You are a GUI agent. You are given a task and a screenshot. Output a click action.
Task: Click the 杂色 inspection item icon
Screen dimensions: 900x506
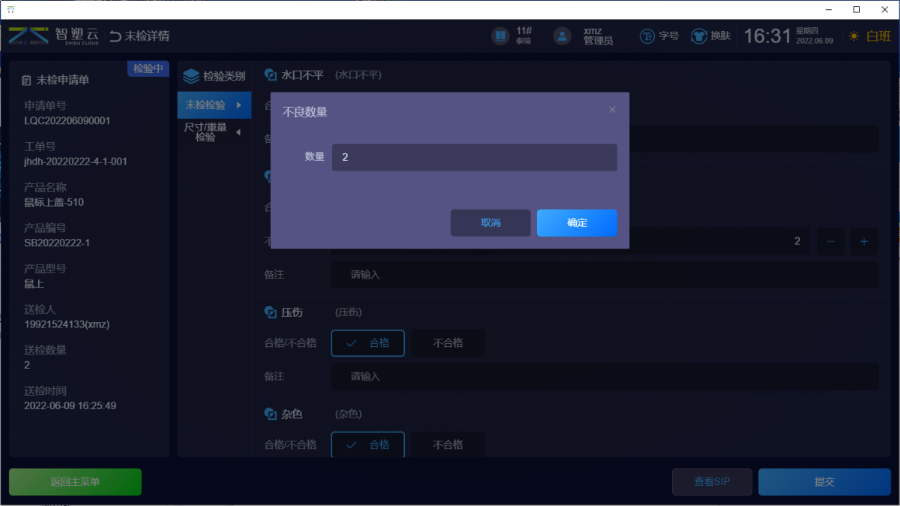point(270,414)
